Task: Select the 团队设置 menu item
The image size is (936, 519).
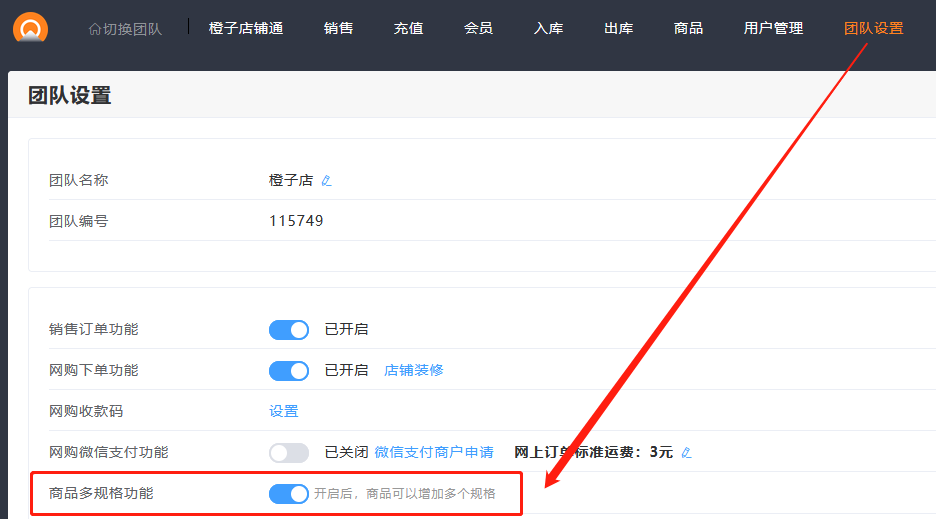Action: [873, 28]
